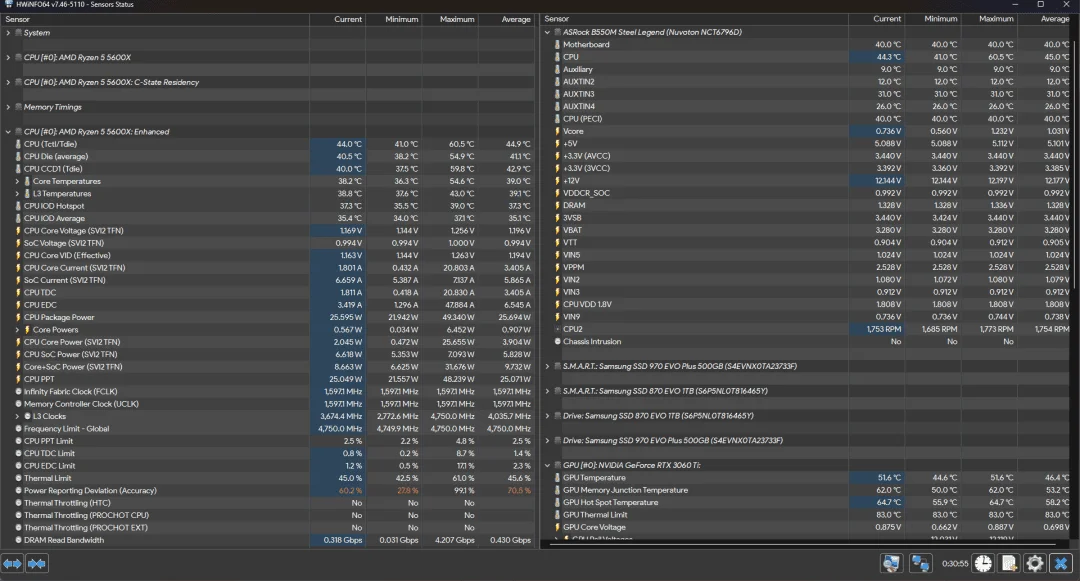This screenshot has width=1080, height=581.
Task: Click the circle icon beside Thermal Limit
Action: point(19,478)
